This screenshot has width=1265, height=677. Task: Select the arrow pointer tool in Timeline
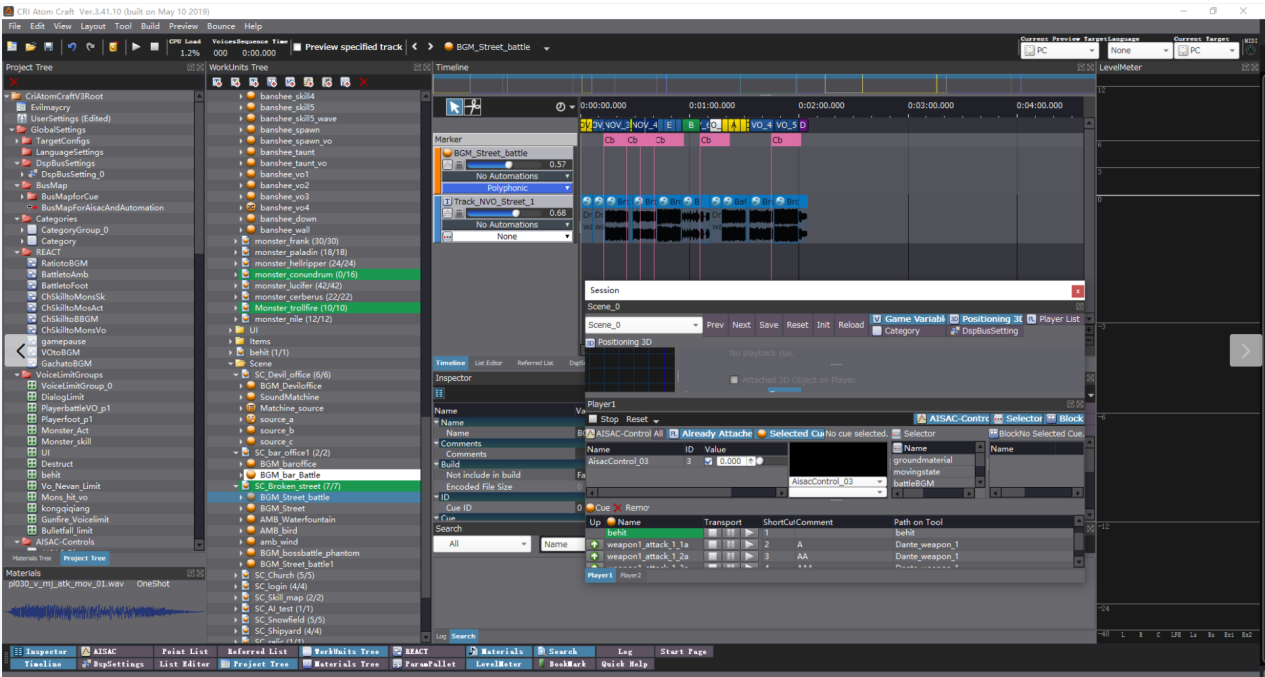(x=454, y=107)
